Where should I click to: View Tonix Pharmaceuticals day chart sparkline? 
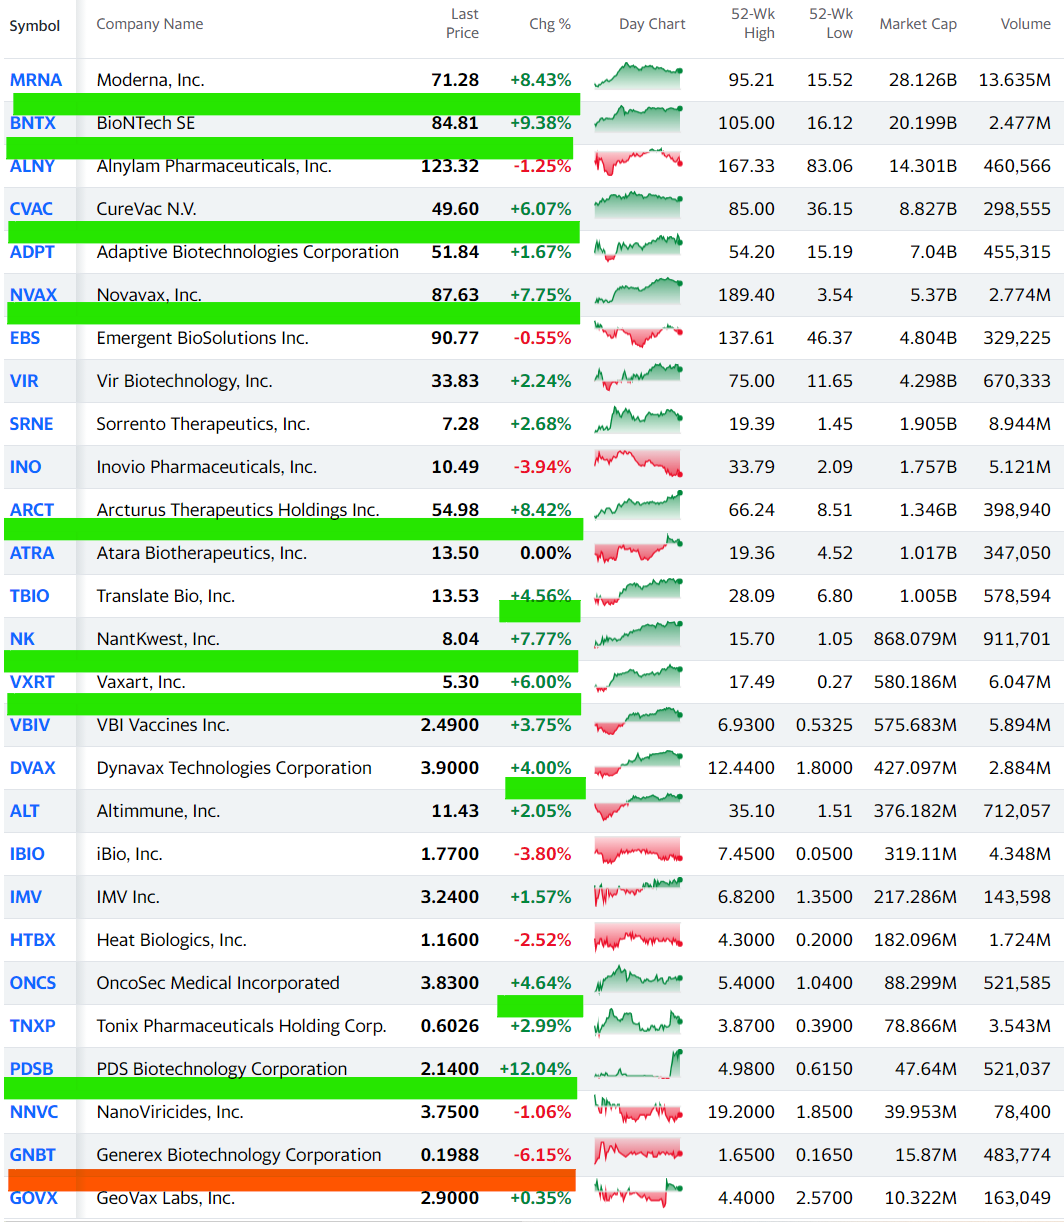click(x=639, y=1023)
